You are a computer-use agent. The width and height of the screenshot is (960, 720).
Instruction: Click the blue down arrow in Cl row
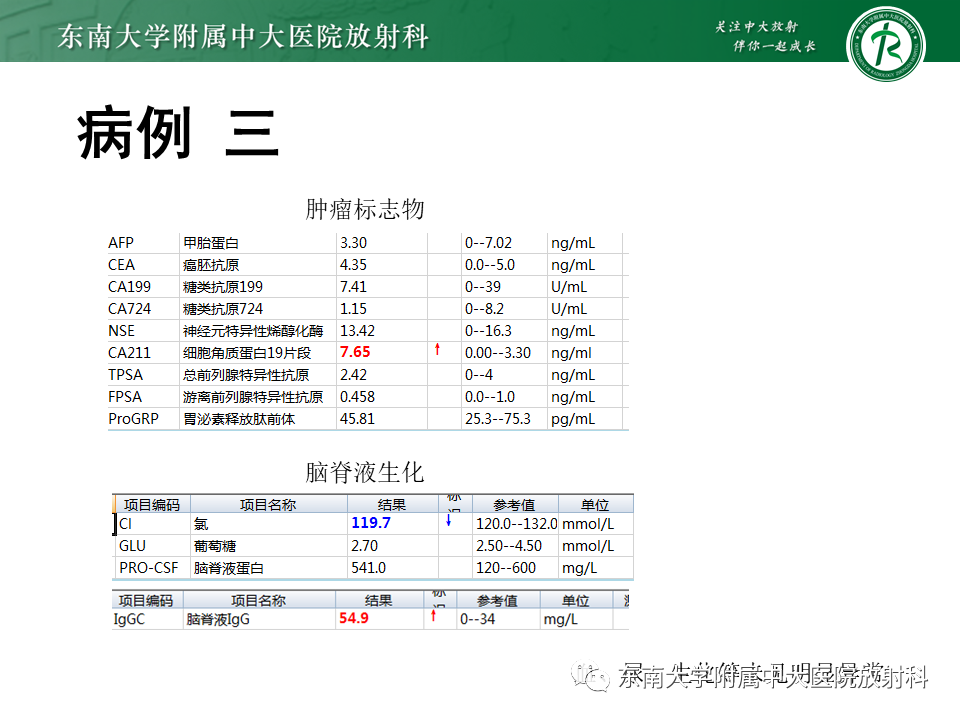(449, 520)
